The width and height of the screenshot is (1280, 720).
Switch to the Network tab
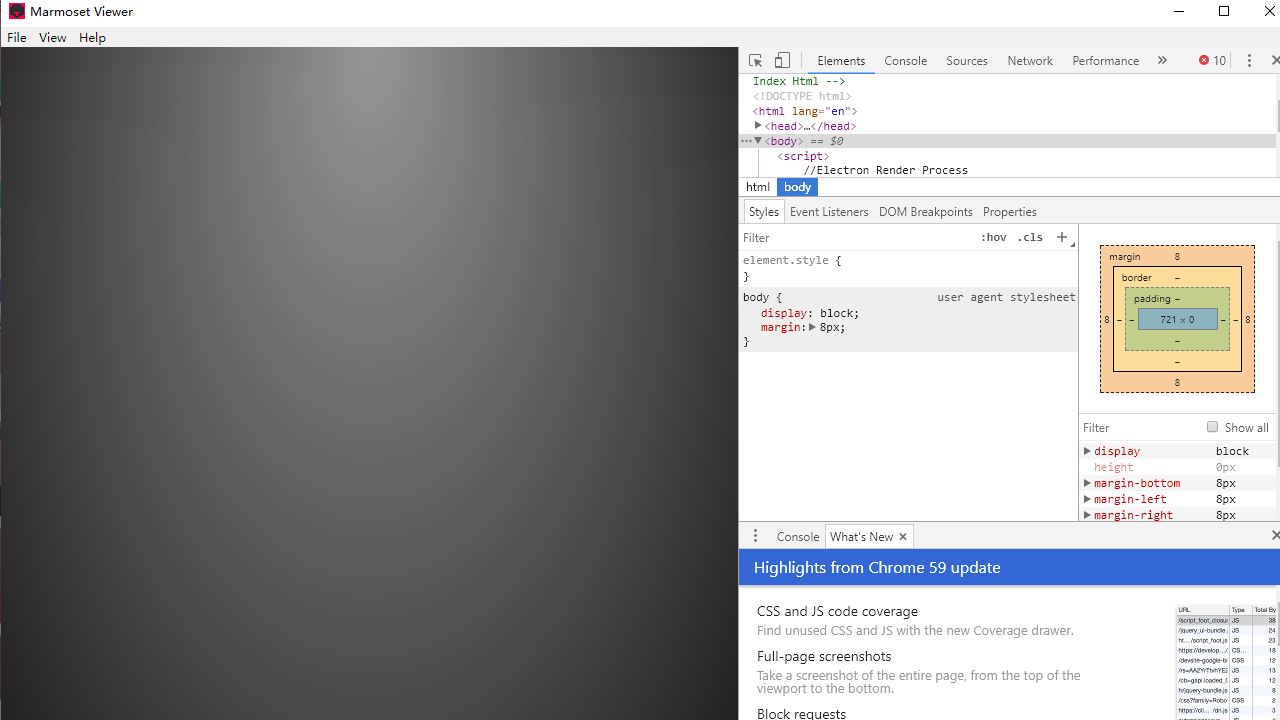tap(1029, 60)
